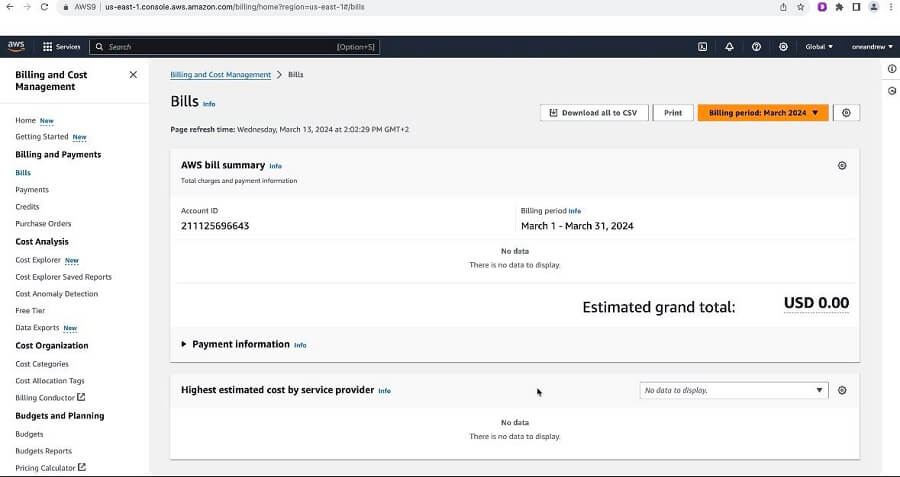
Task: Click Info beside Highest estimated cost heading
Action: (385, 391)
